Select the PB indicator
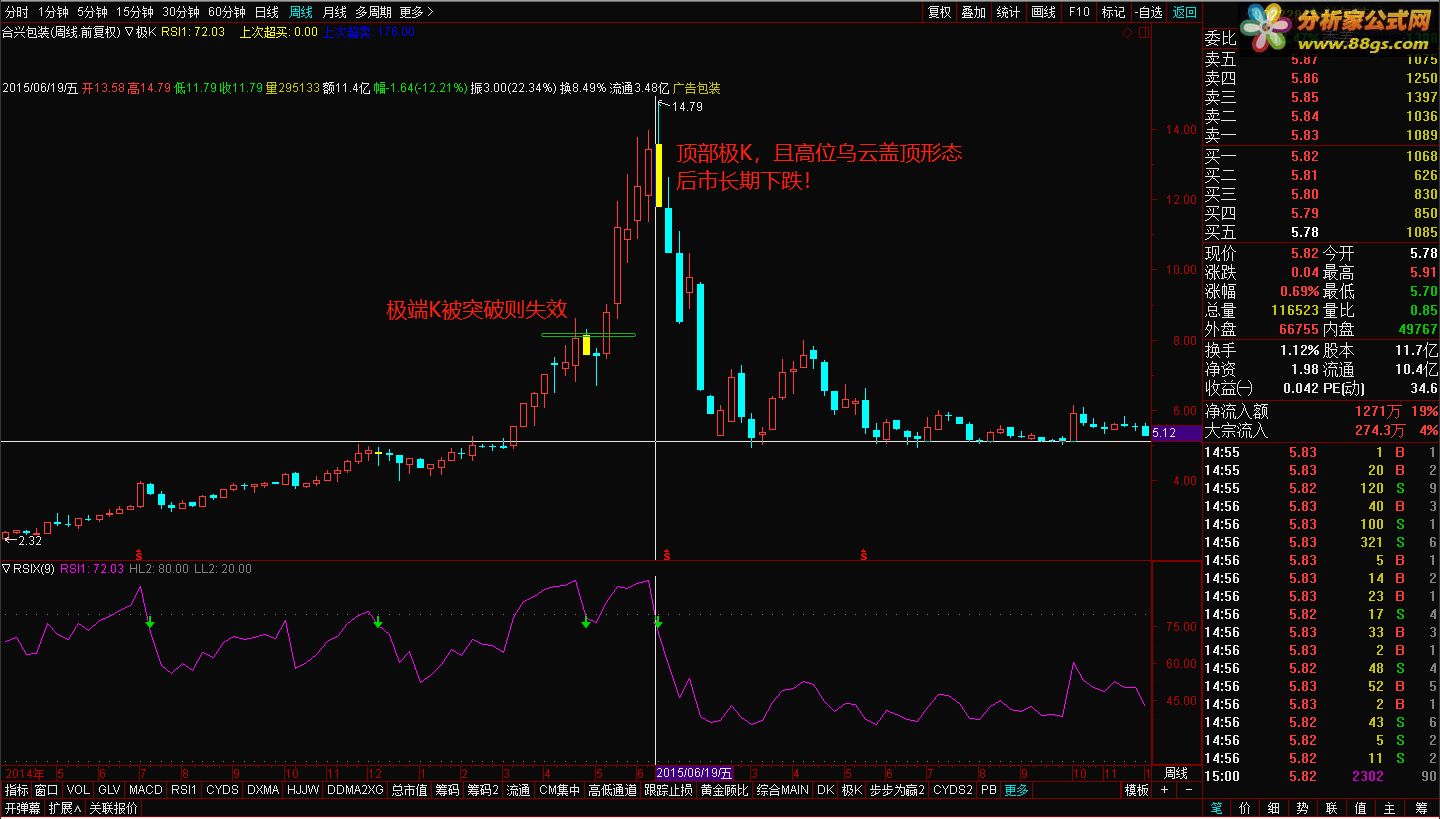The width and height of the screenshot is (1440, 819). click(x=988, y=790)
